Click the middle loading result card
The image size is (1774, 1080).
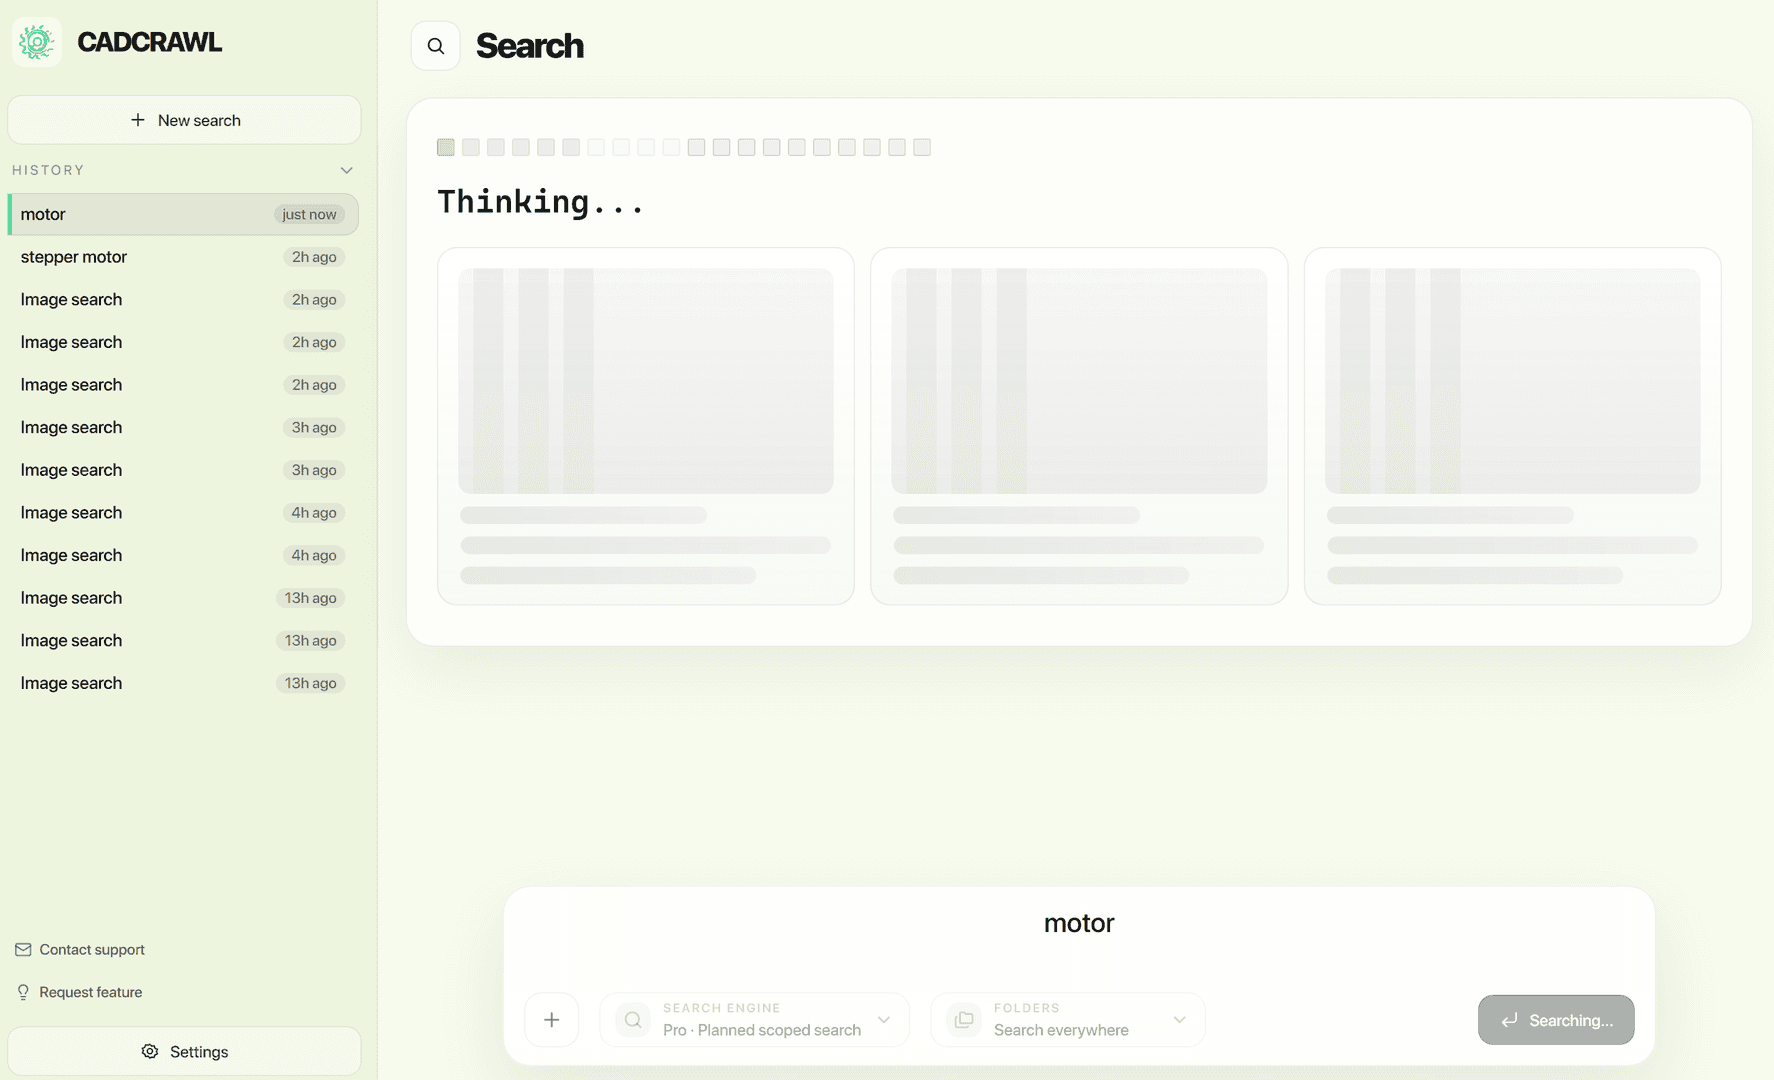coord(1079,426)
